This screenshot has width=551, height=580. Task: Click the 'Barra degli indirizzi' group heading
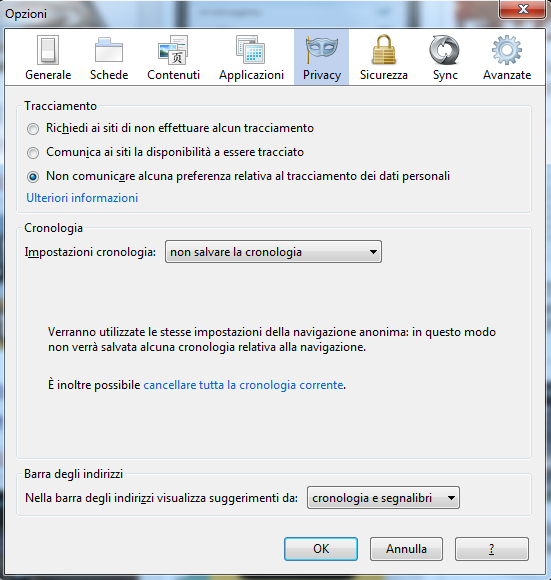[73, 474]
